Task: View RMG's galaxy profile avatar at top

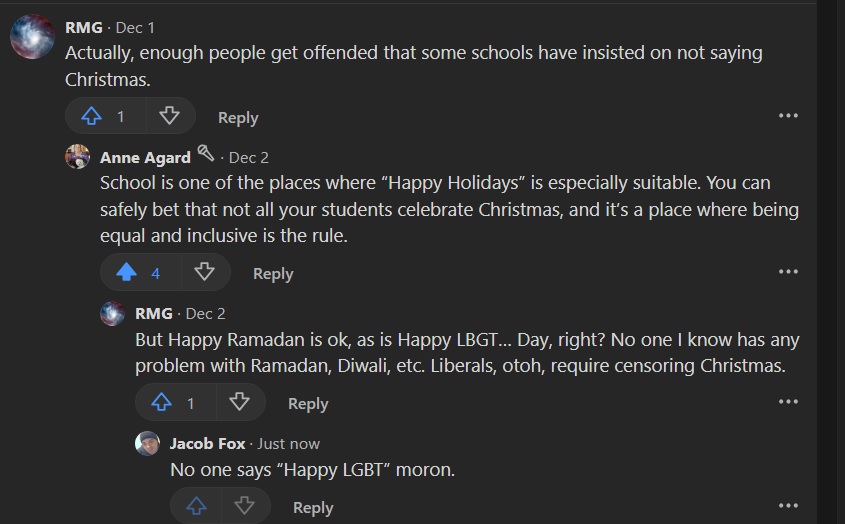Action: 32,38
